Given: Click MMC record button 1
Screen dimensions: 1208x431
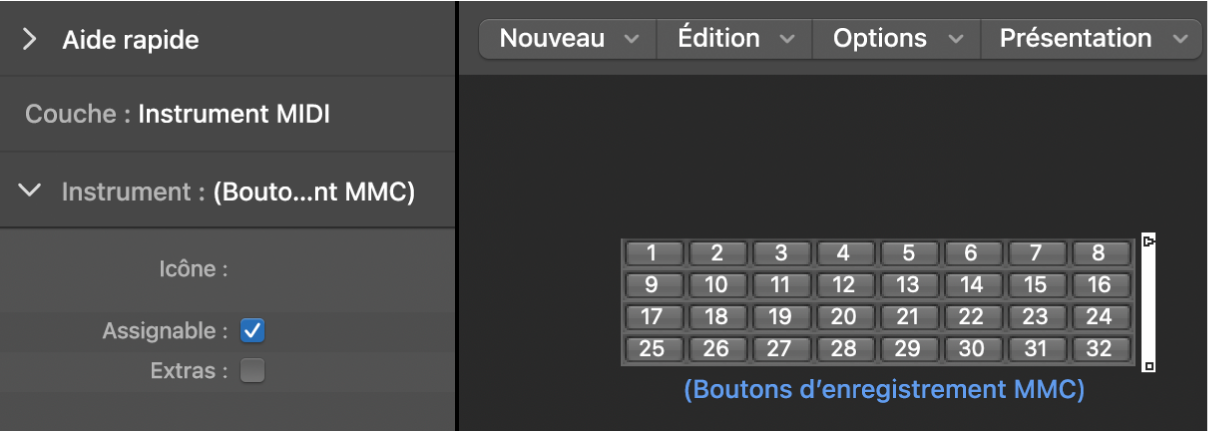Looking at the screenshot, I should pyautogui.click(x=651, y=254).
